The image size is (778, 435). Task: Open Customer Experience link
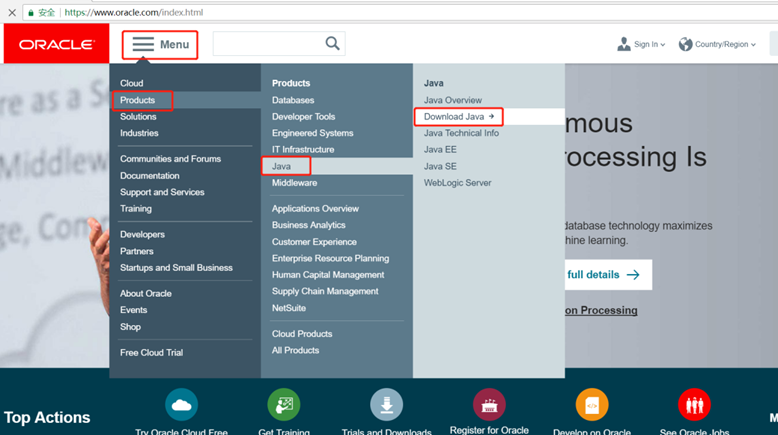[x=314, y=242]
